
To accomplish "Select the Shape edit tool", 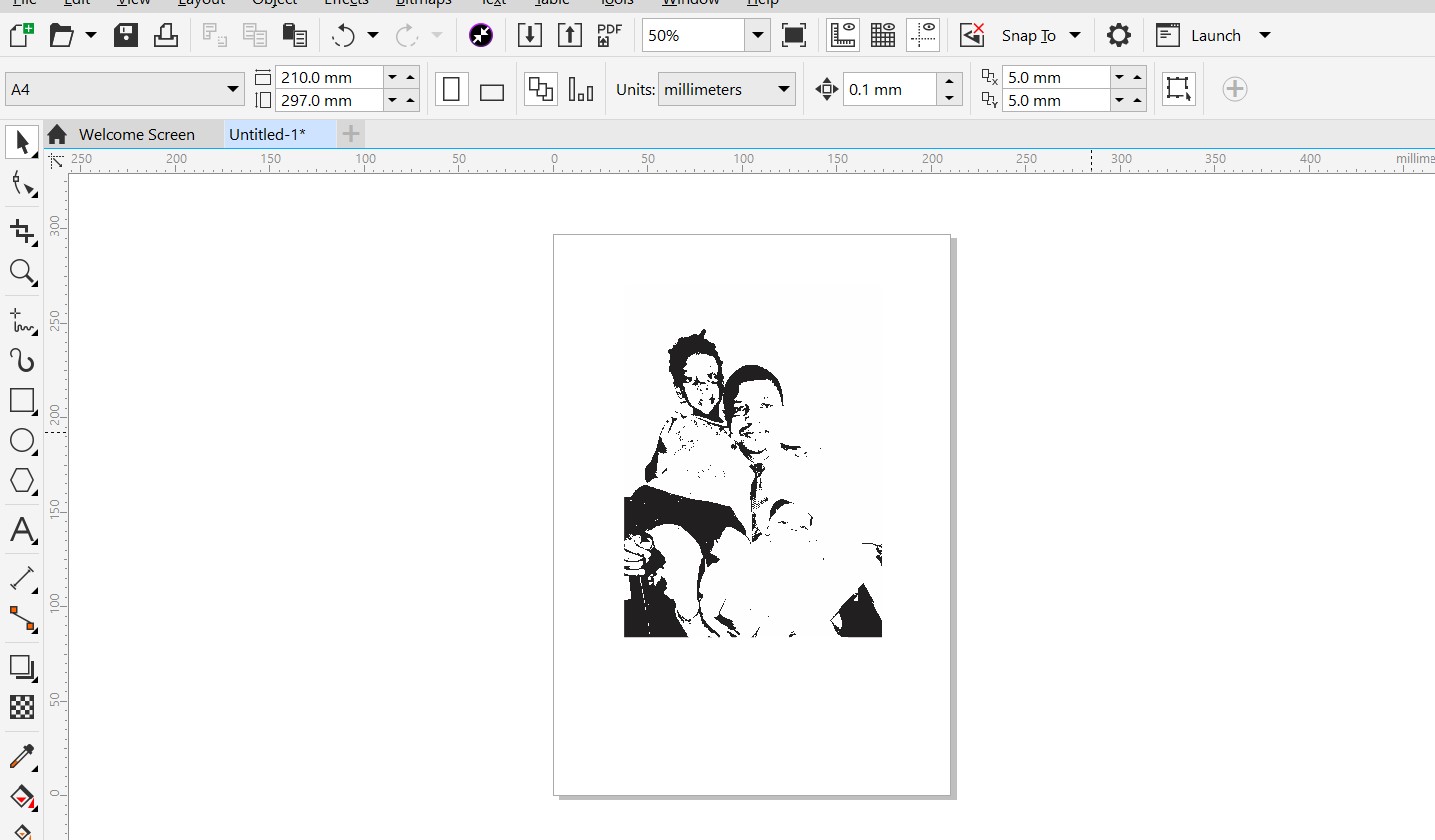I will tap(22, 184).
